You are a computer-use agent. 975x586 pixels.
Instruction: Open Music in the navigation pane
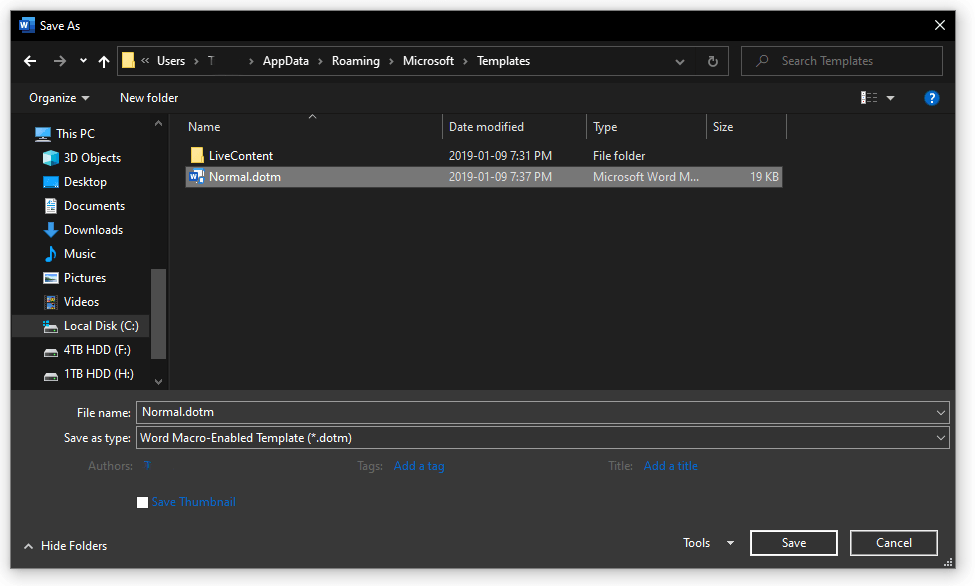tap(80, 254)
